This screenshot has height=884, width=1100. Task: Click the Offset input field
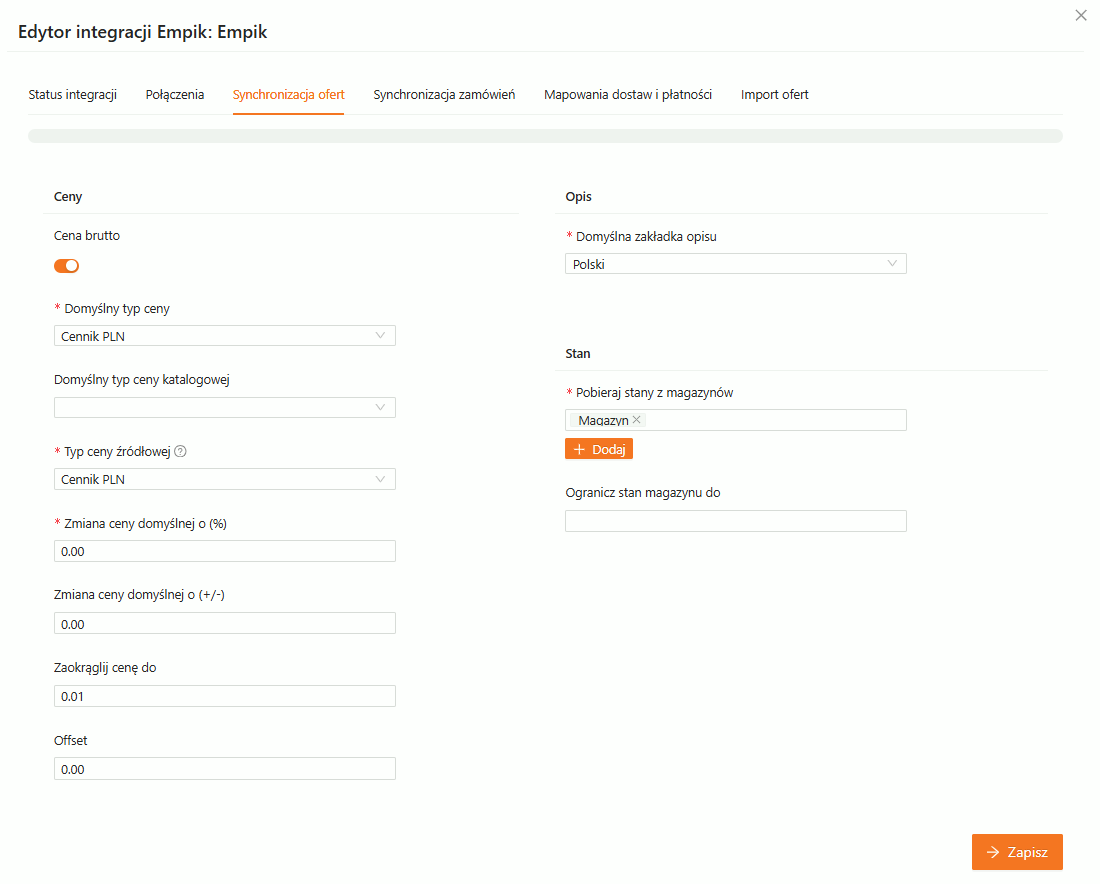point(224,769)
